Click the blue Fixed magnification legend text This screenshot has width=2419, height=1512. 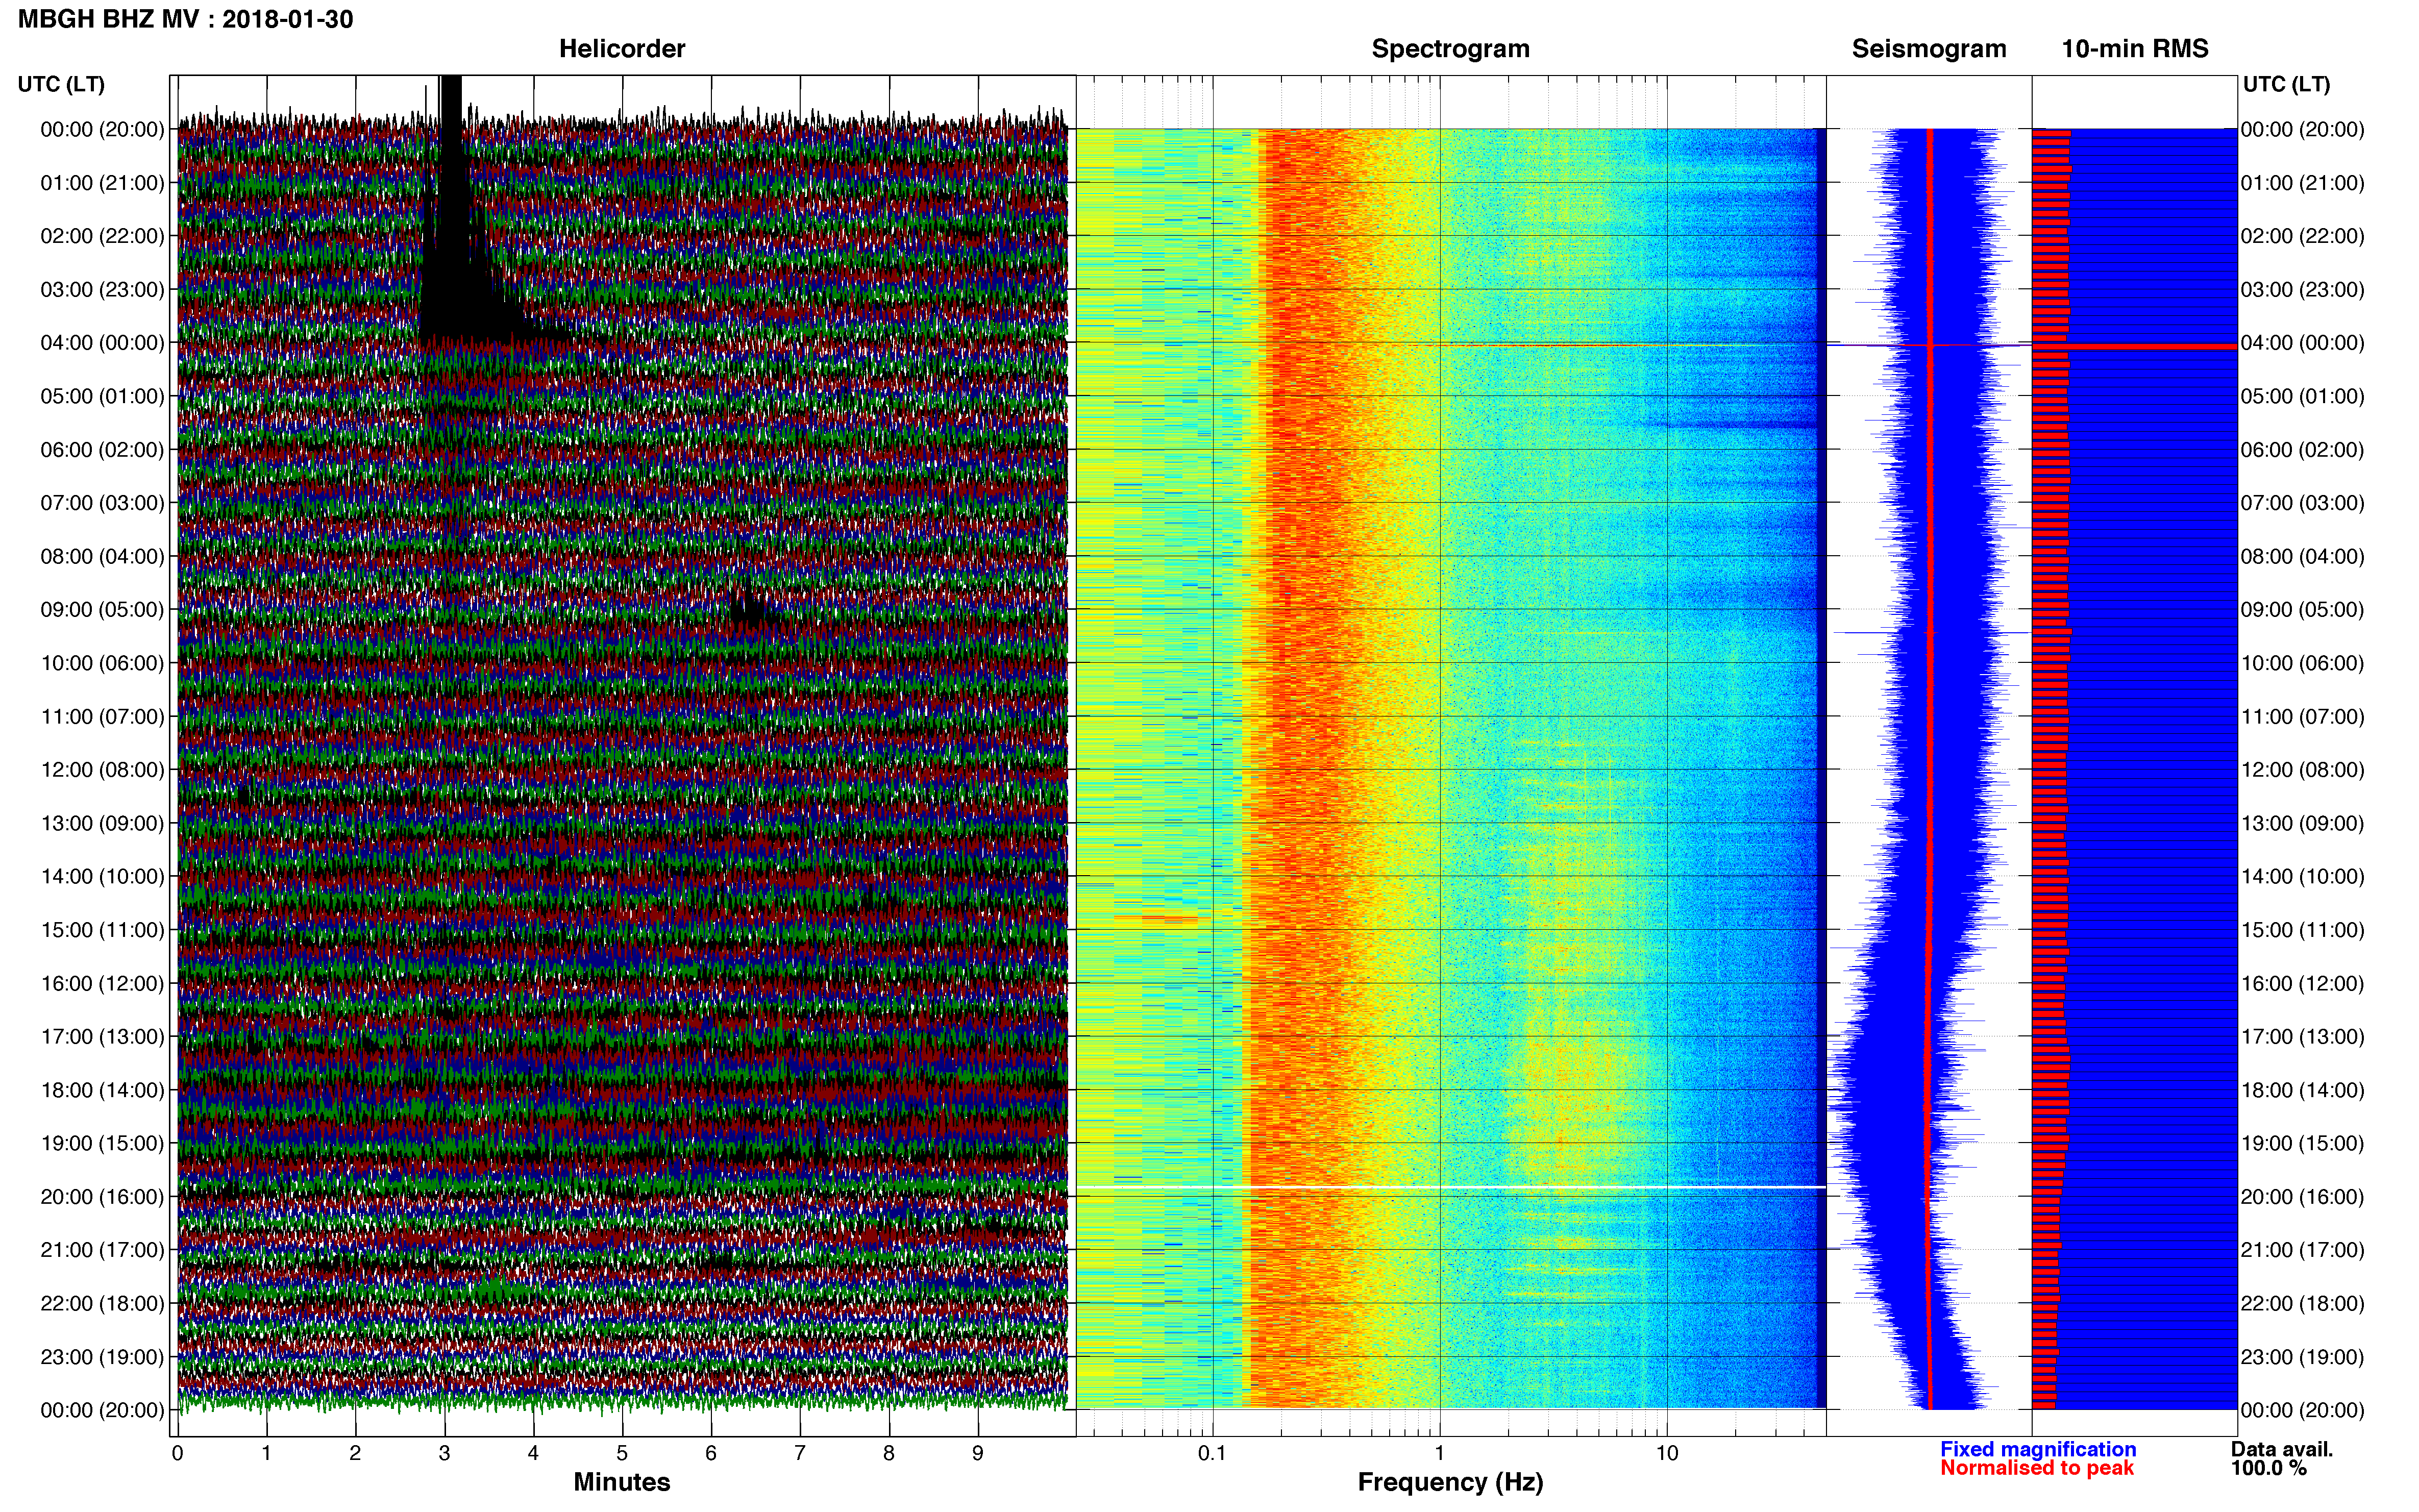2038,1449
